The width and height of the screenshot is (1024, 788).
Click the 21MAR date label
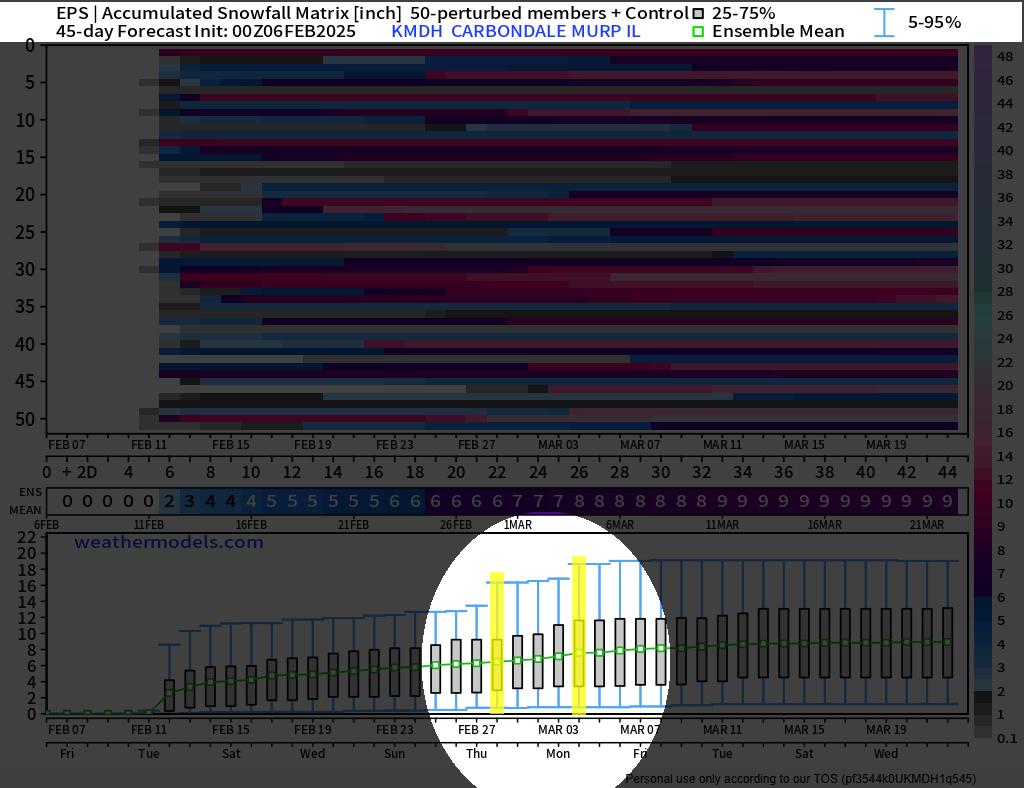(x=927, y=525)
